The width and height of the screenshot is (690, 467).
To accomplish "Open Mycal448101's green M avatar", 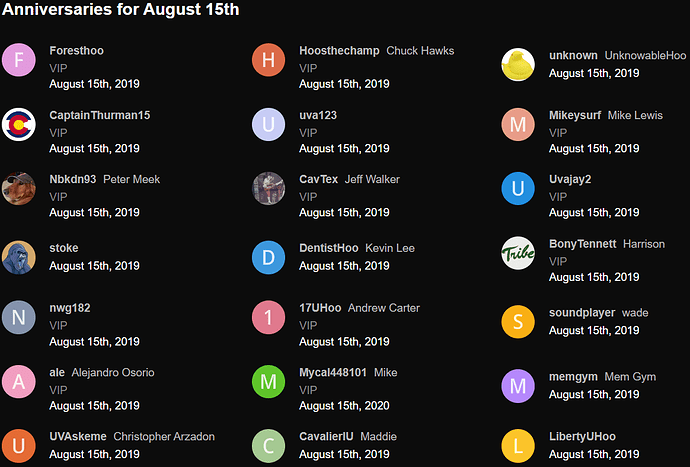I will pos(268,382).
